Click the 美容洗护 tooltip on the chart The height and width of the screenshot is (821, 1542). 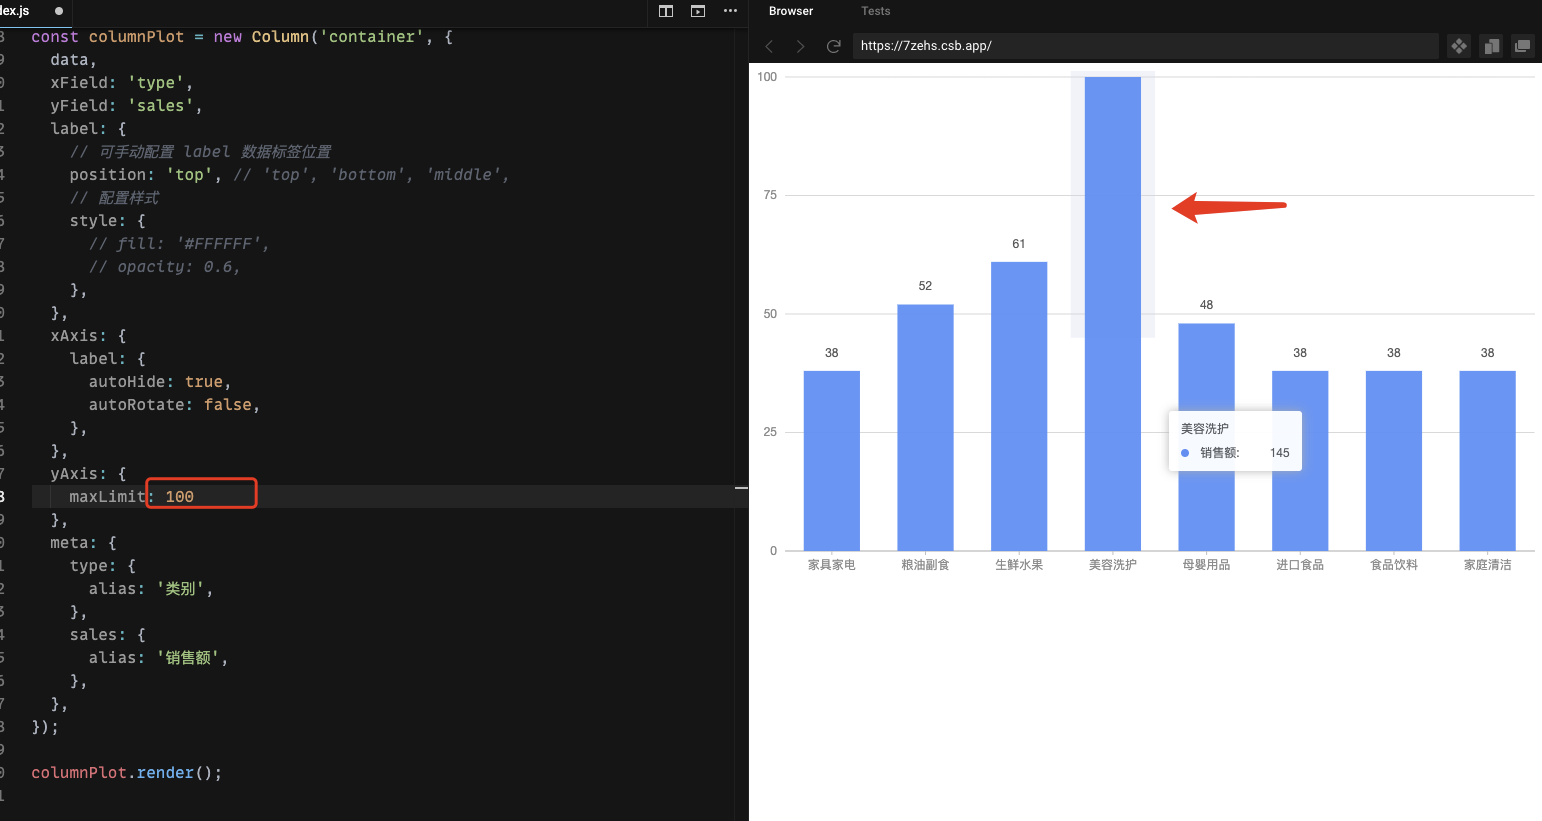(1235, 440)
